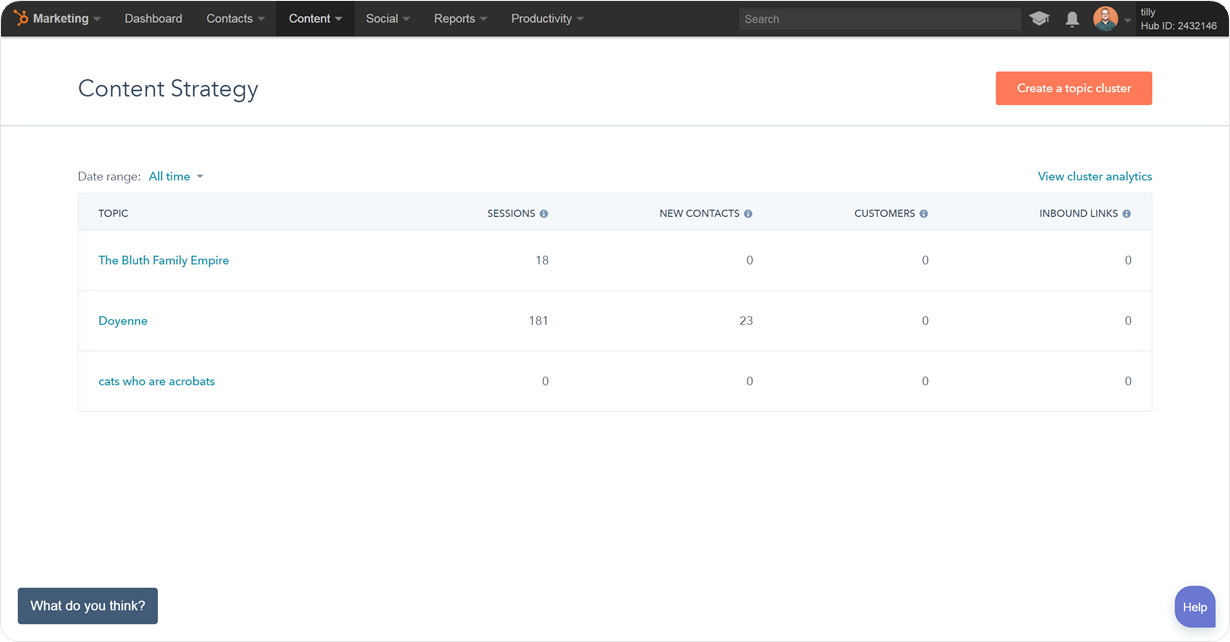Open View cluster analytics link
1230x642 pixels.
tap(1095, 177)
